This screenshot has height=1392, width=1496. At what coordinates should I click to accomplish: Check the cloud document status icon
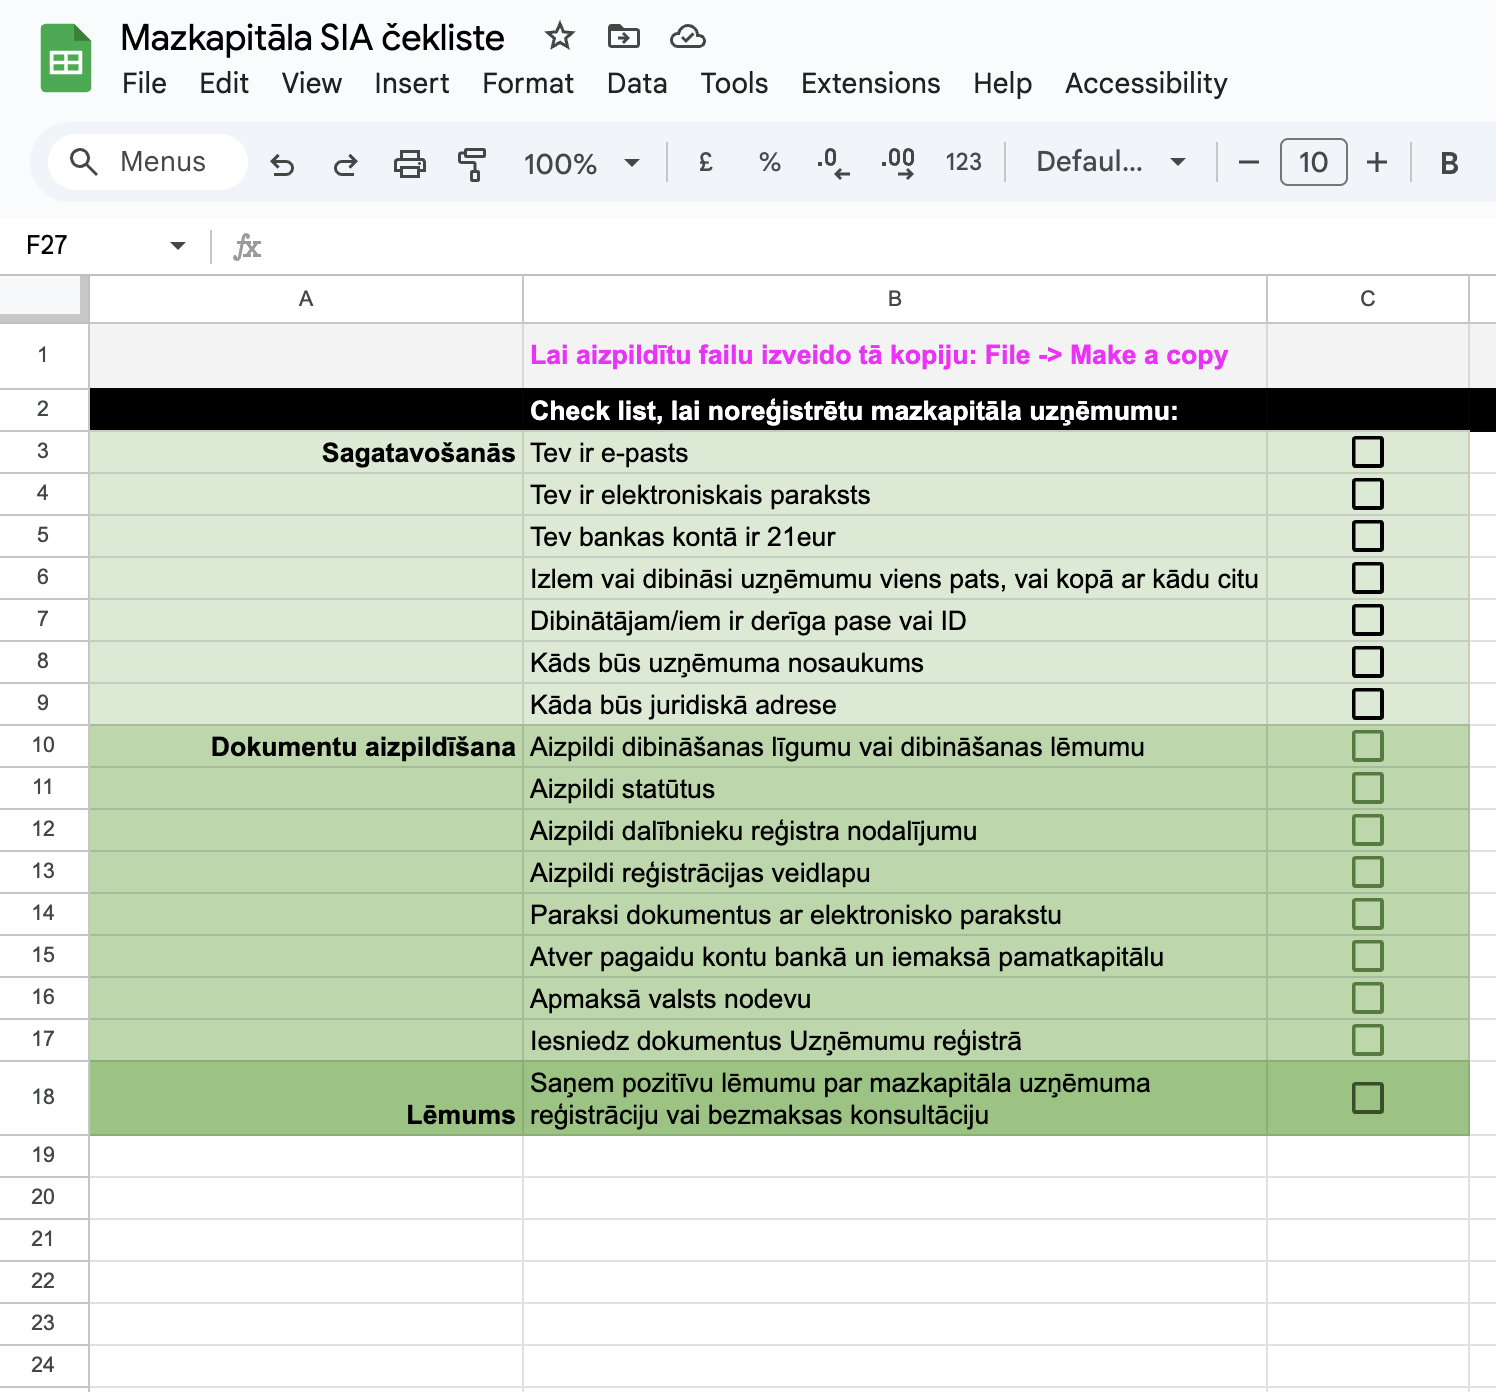pyautogui.click(x=687, y=37)
